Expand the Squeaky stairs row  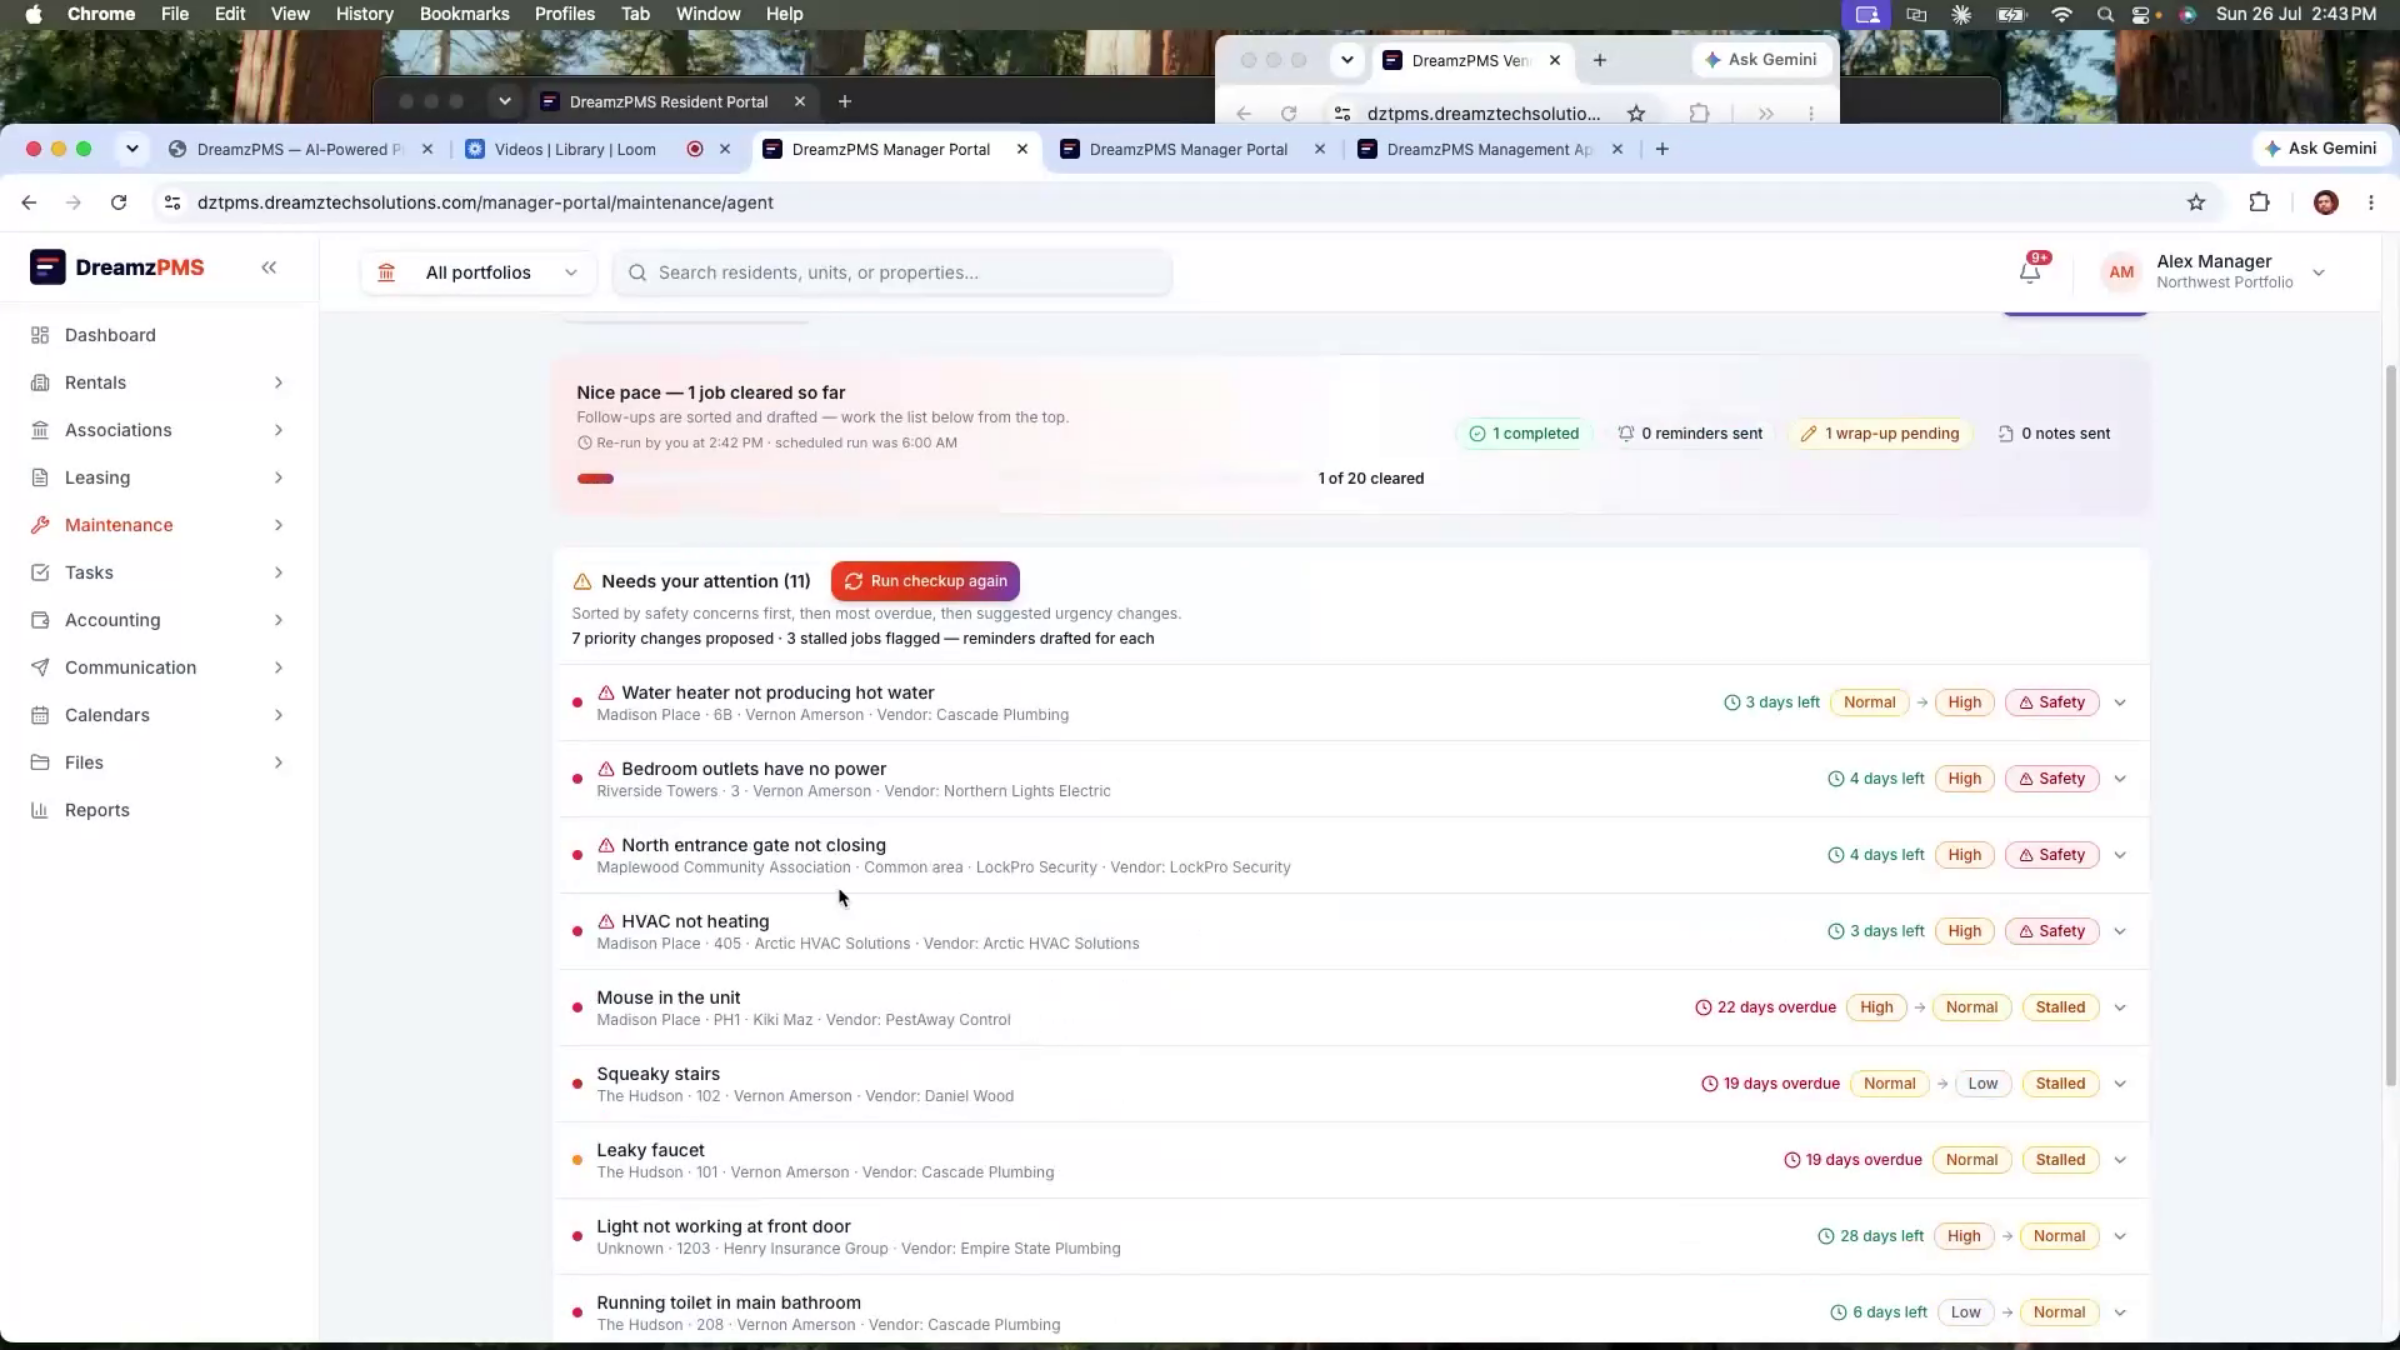2120,1083
